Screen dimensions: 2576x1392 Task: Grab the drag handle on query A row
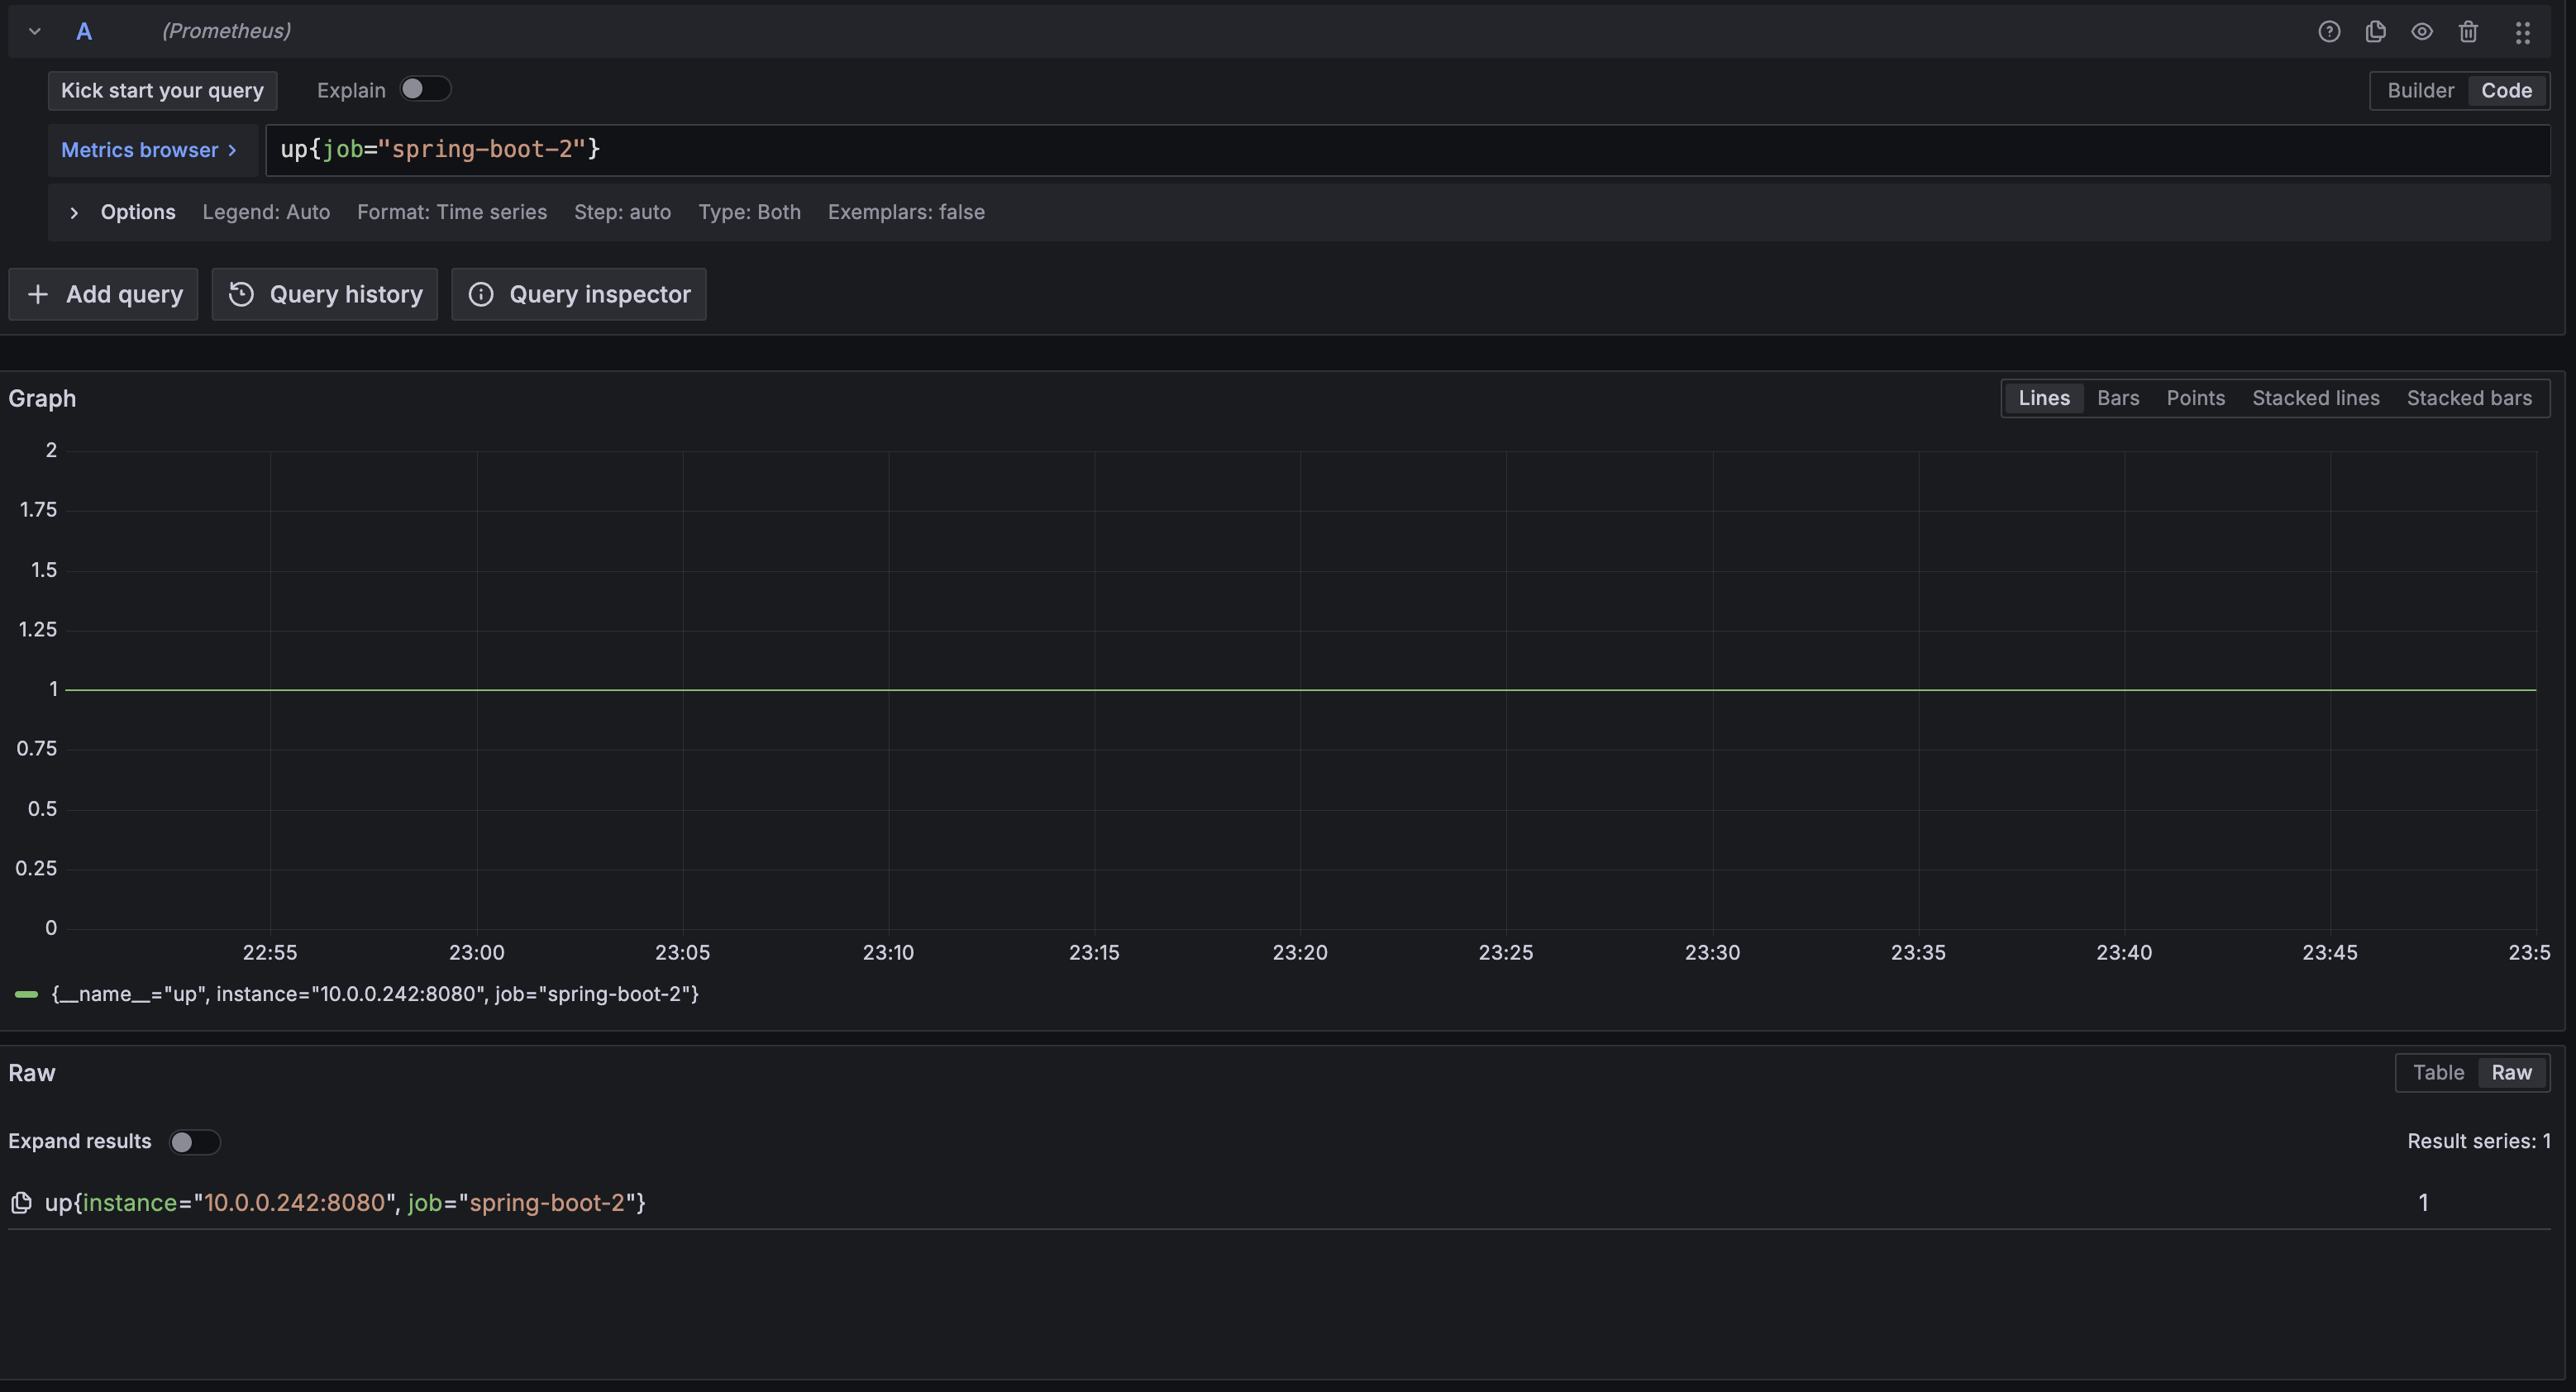(2523, 31)
